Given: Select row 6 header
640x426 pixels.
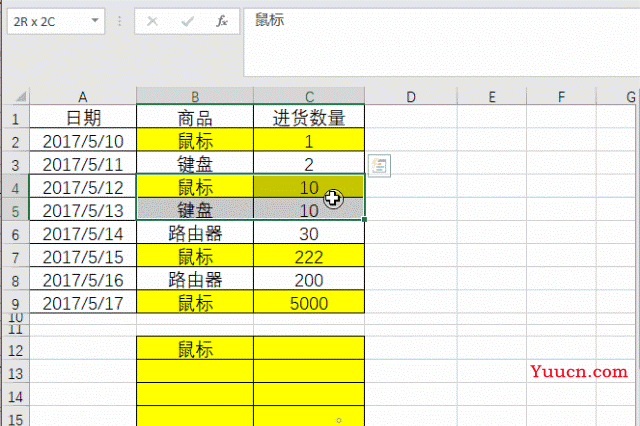Looking at the screenshot, I should pyautogui.click(x=15, y=233).
